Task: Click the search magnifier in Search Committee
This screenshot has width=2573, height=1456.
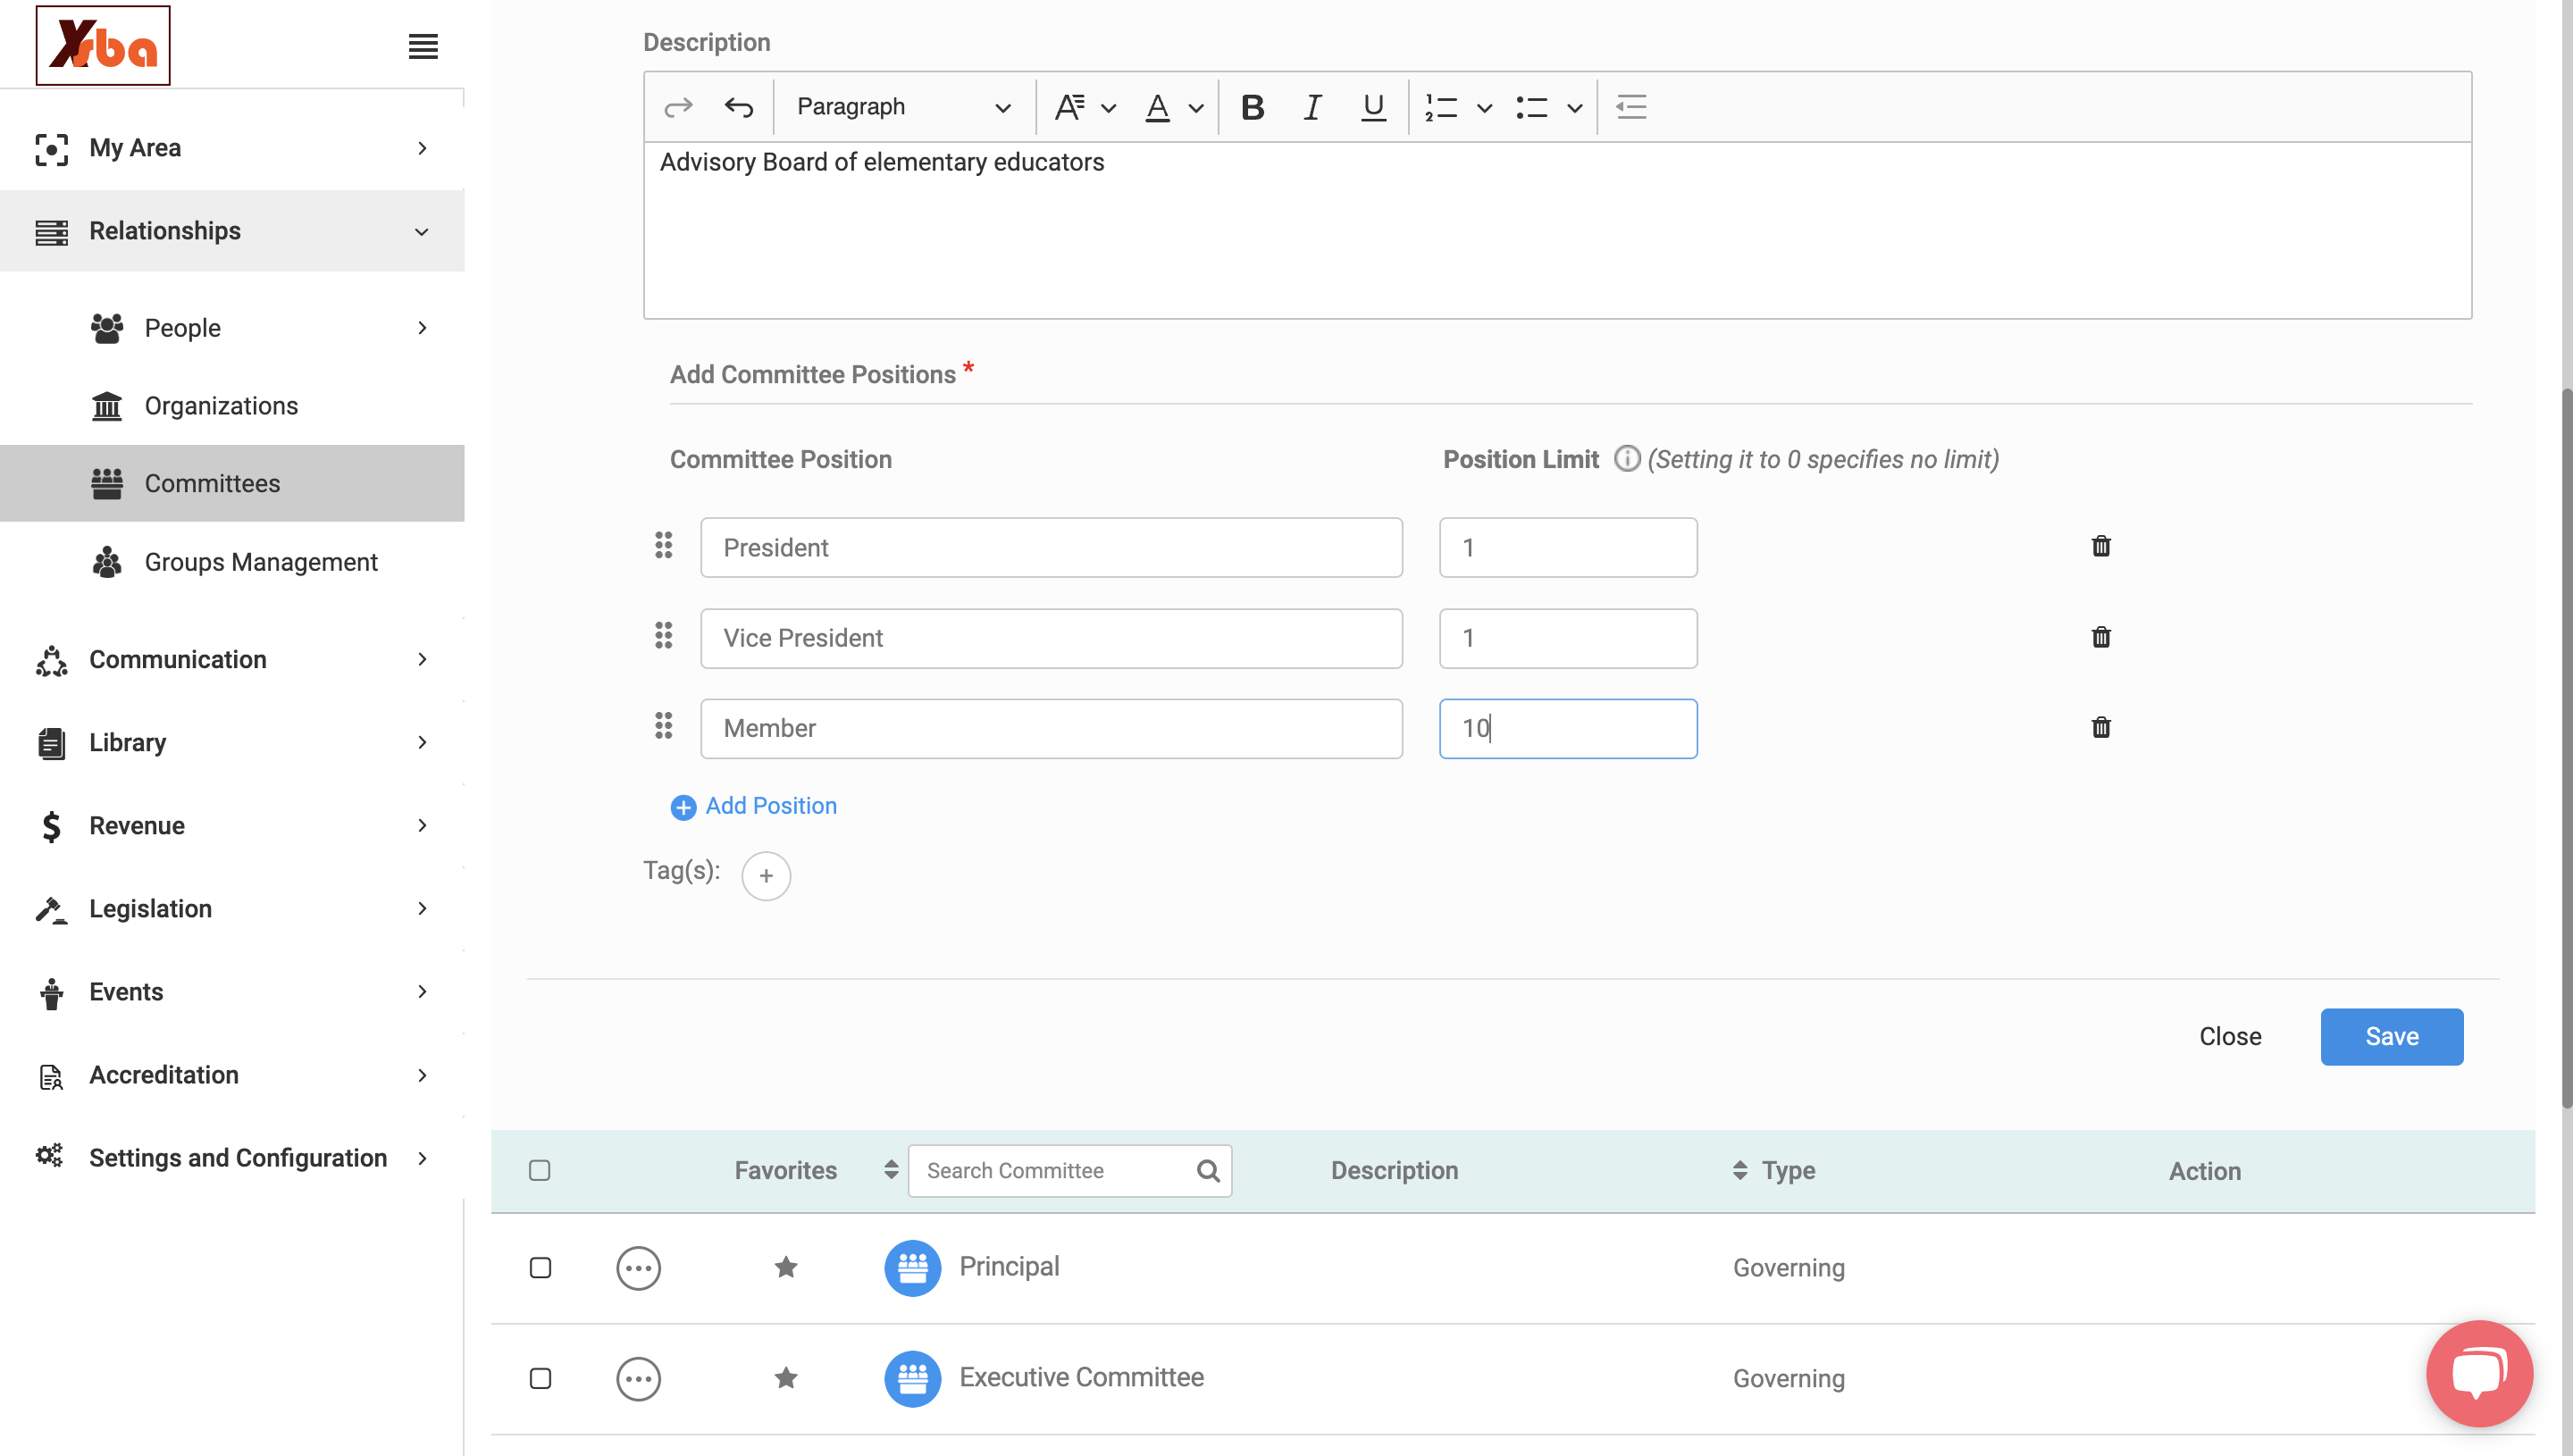Action: tap(1208, 1171)
